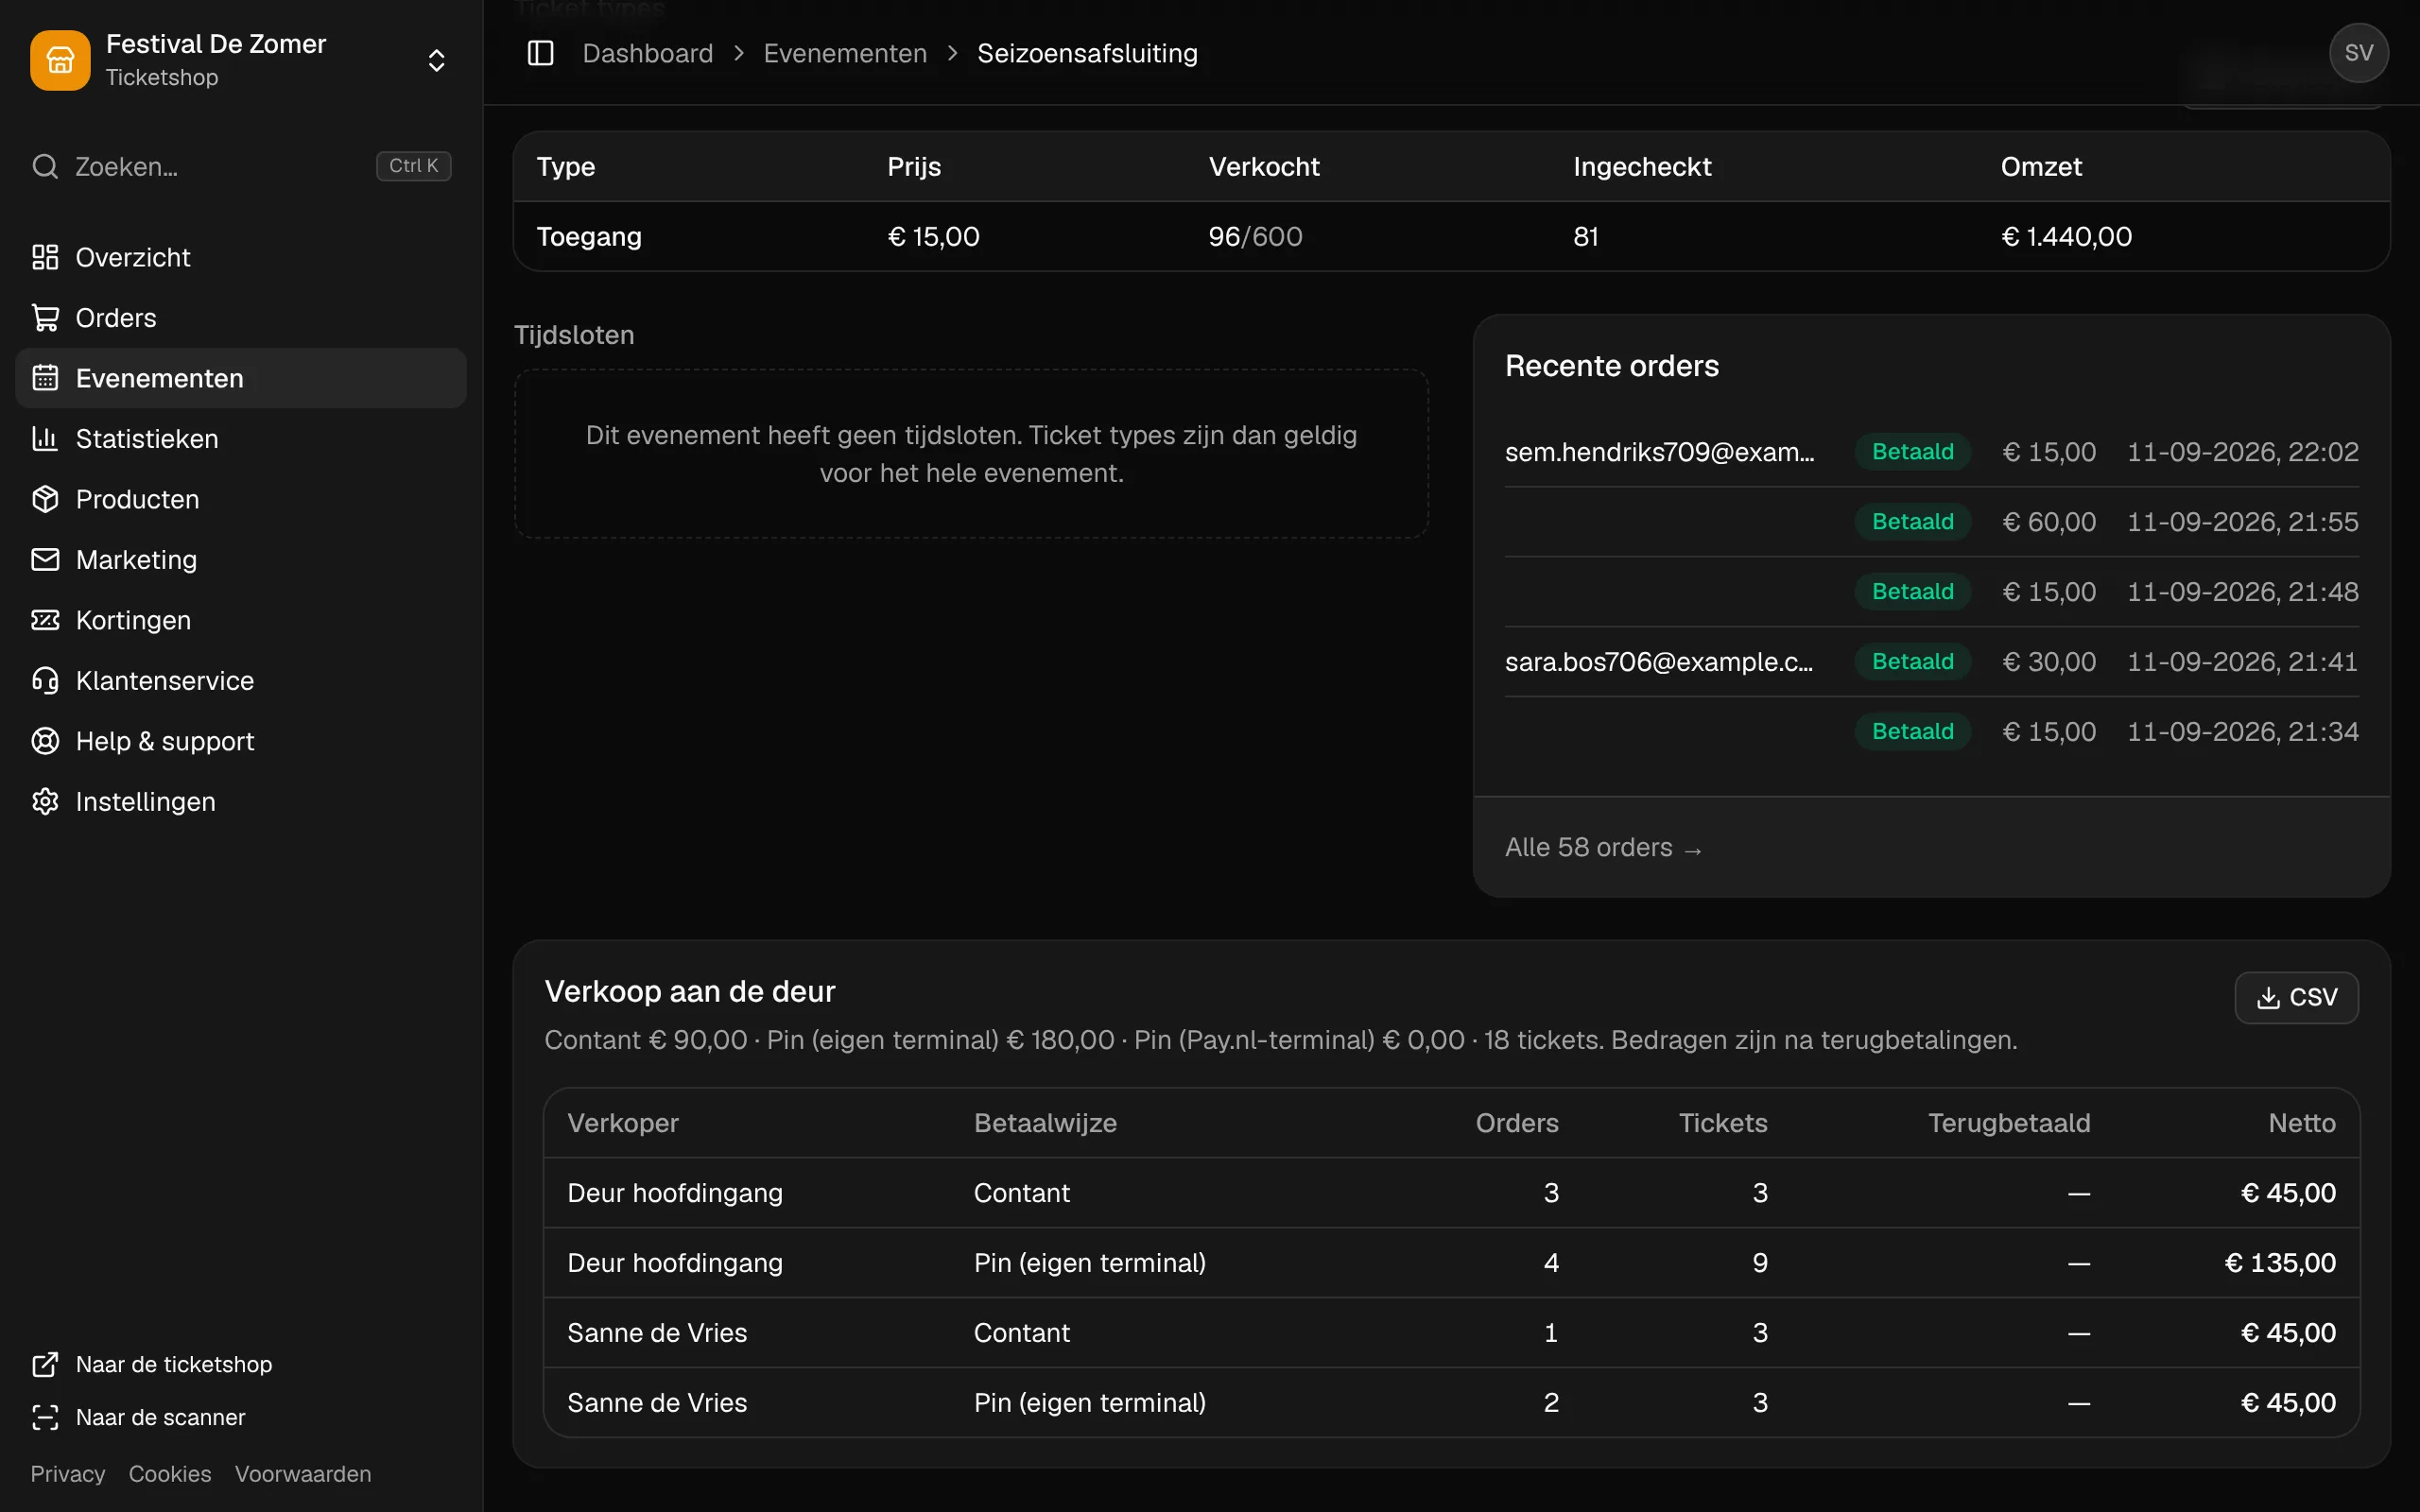Focus the Zoeken search field

[241, 166]
